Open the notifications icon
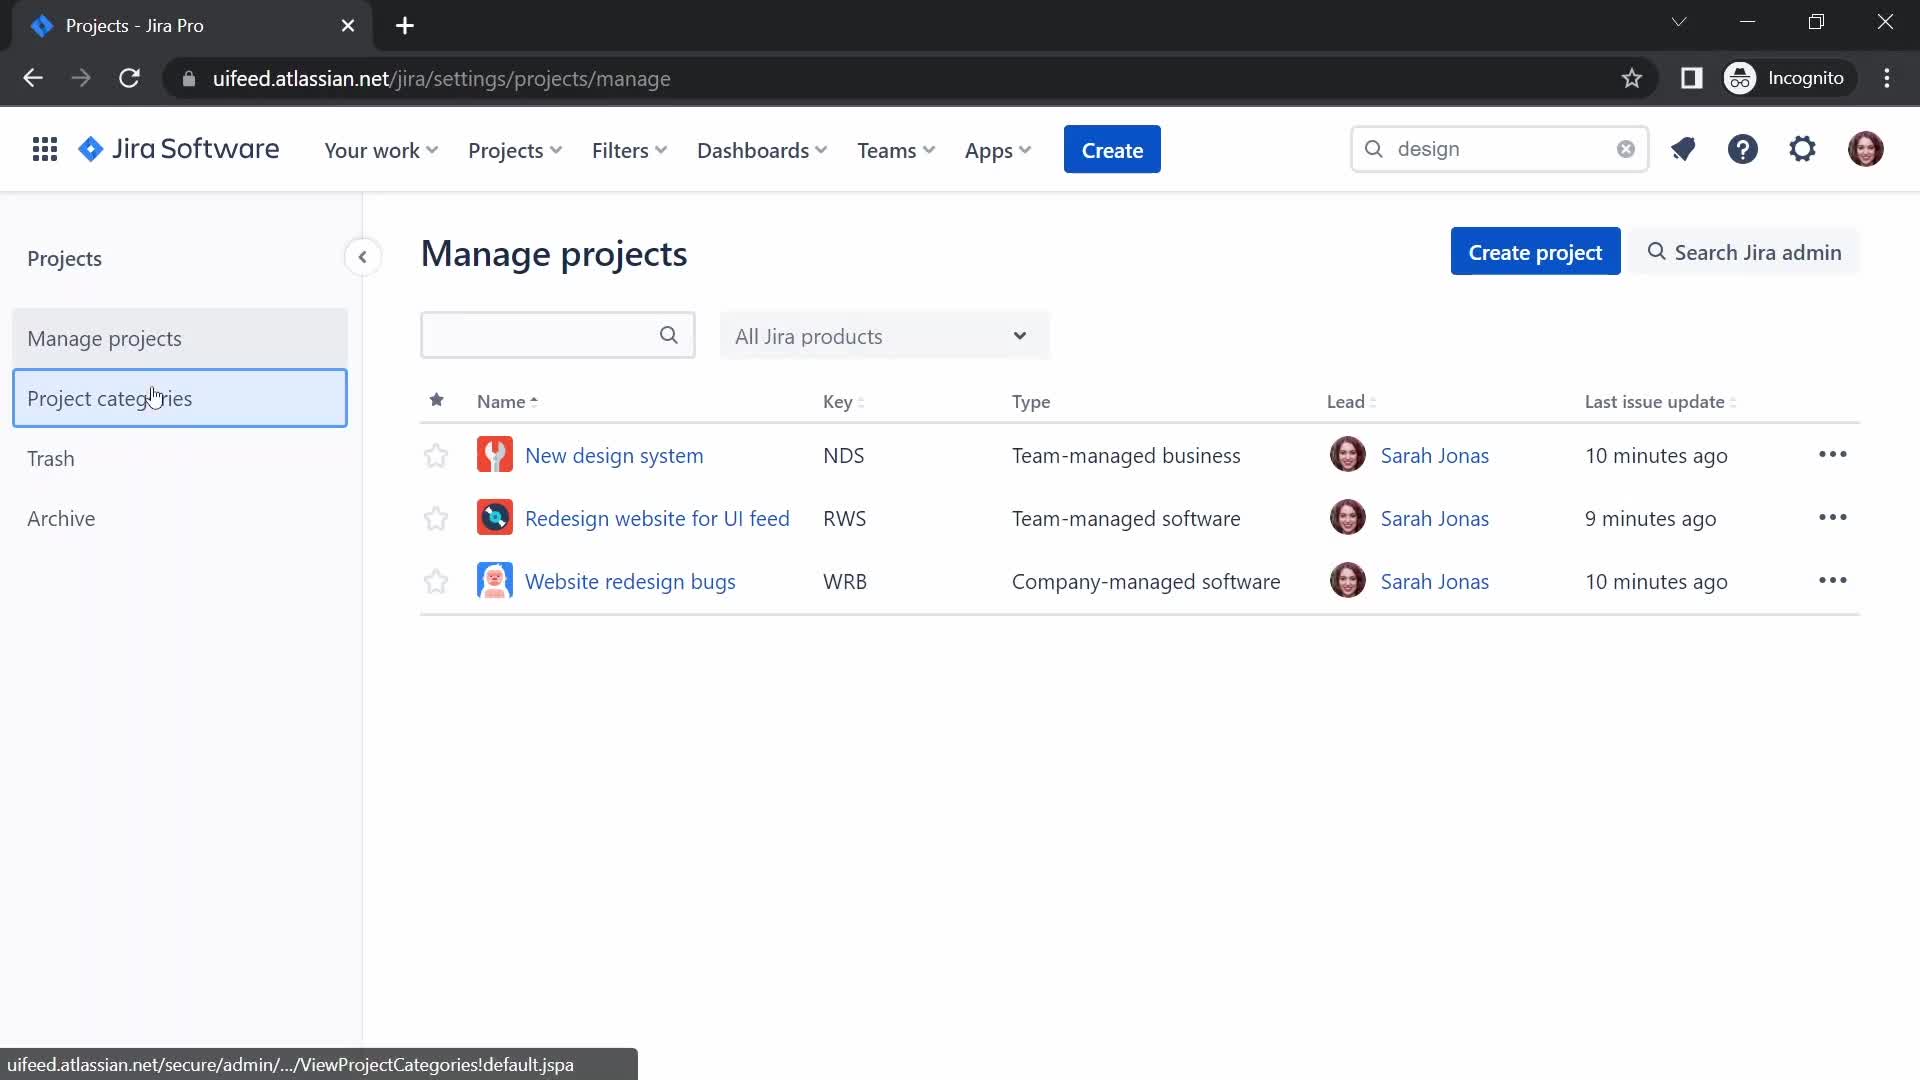 1683,150
